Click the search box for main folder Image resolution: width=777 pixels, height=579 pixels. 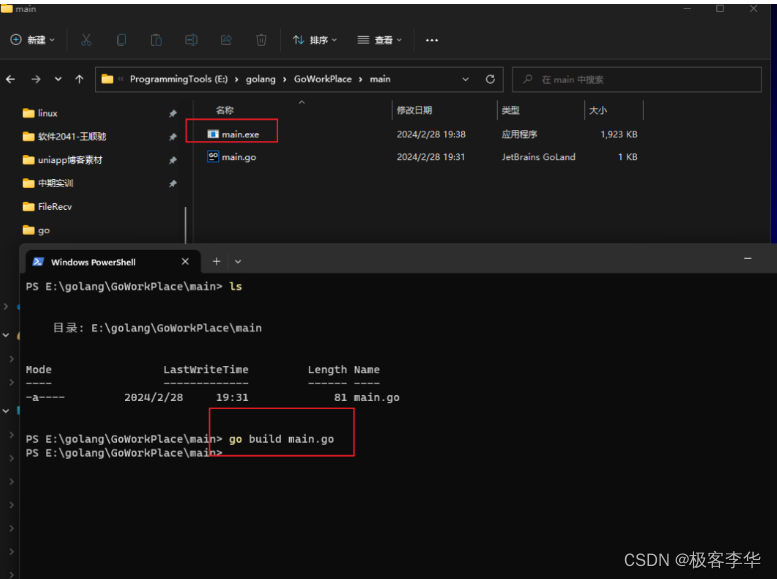pos(637,79)
